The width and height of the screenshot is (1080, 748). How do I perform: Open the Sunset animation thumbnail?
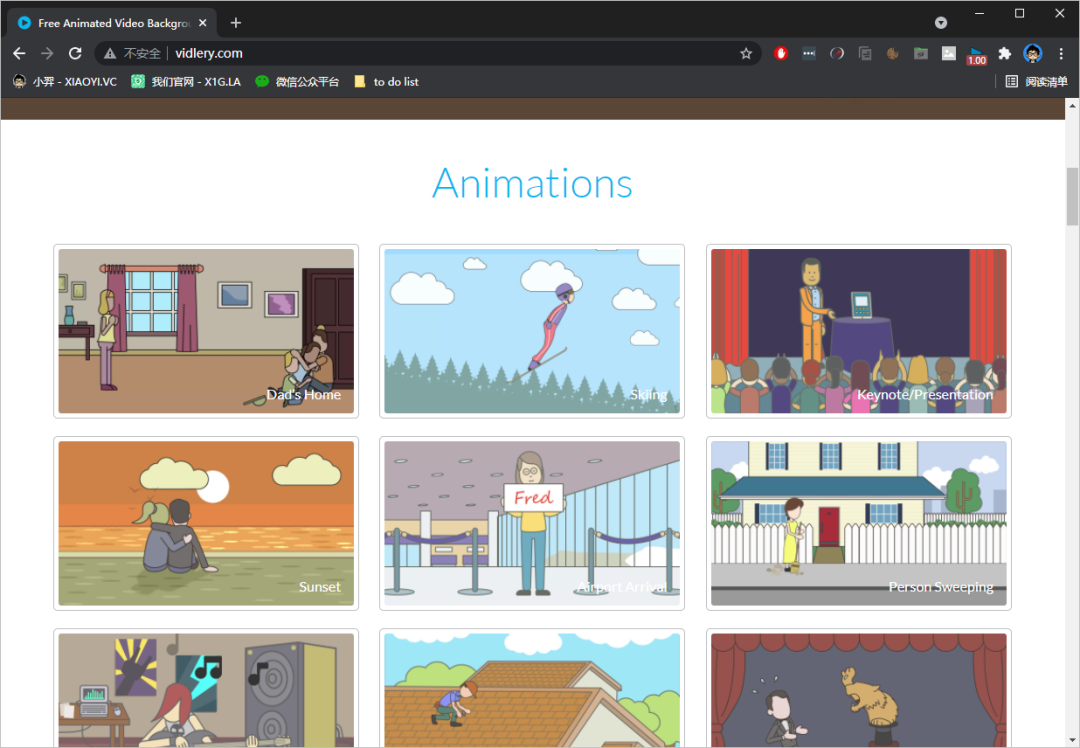(206, 523)
